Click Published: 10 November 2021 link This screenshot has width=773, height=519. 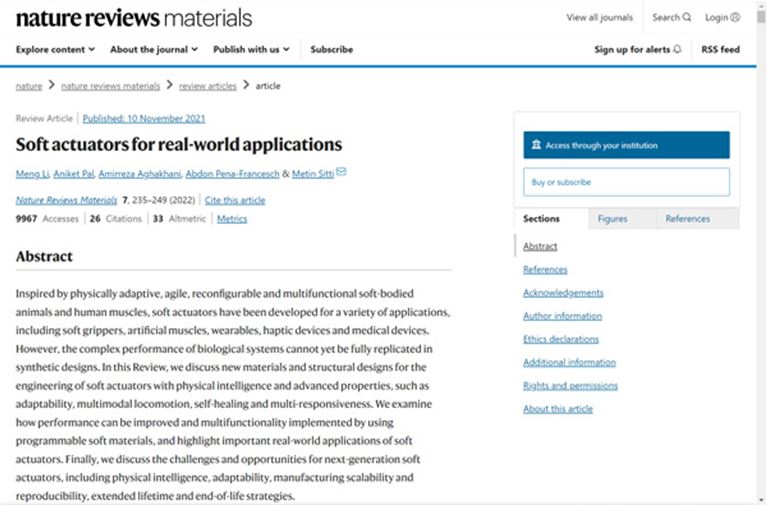pos(143,119)
